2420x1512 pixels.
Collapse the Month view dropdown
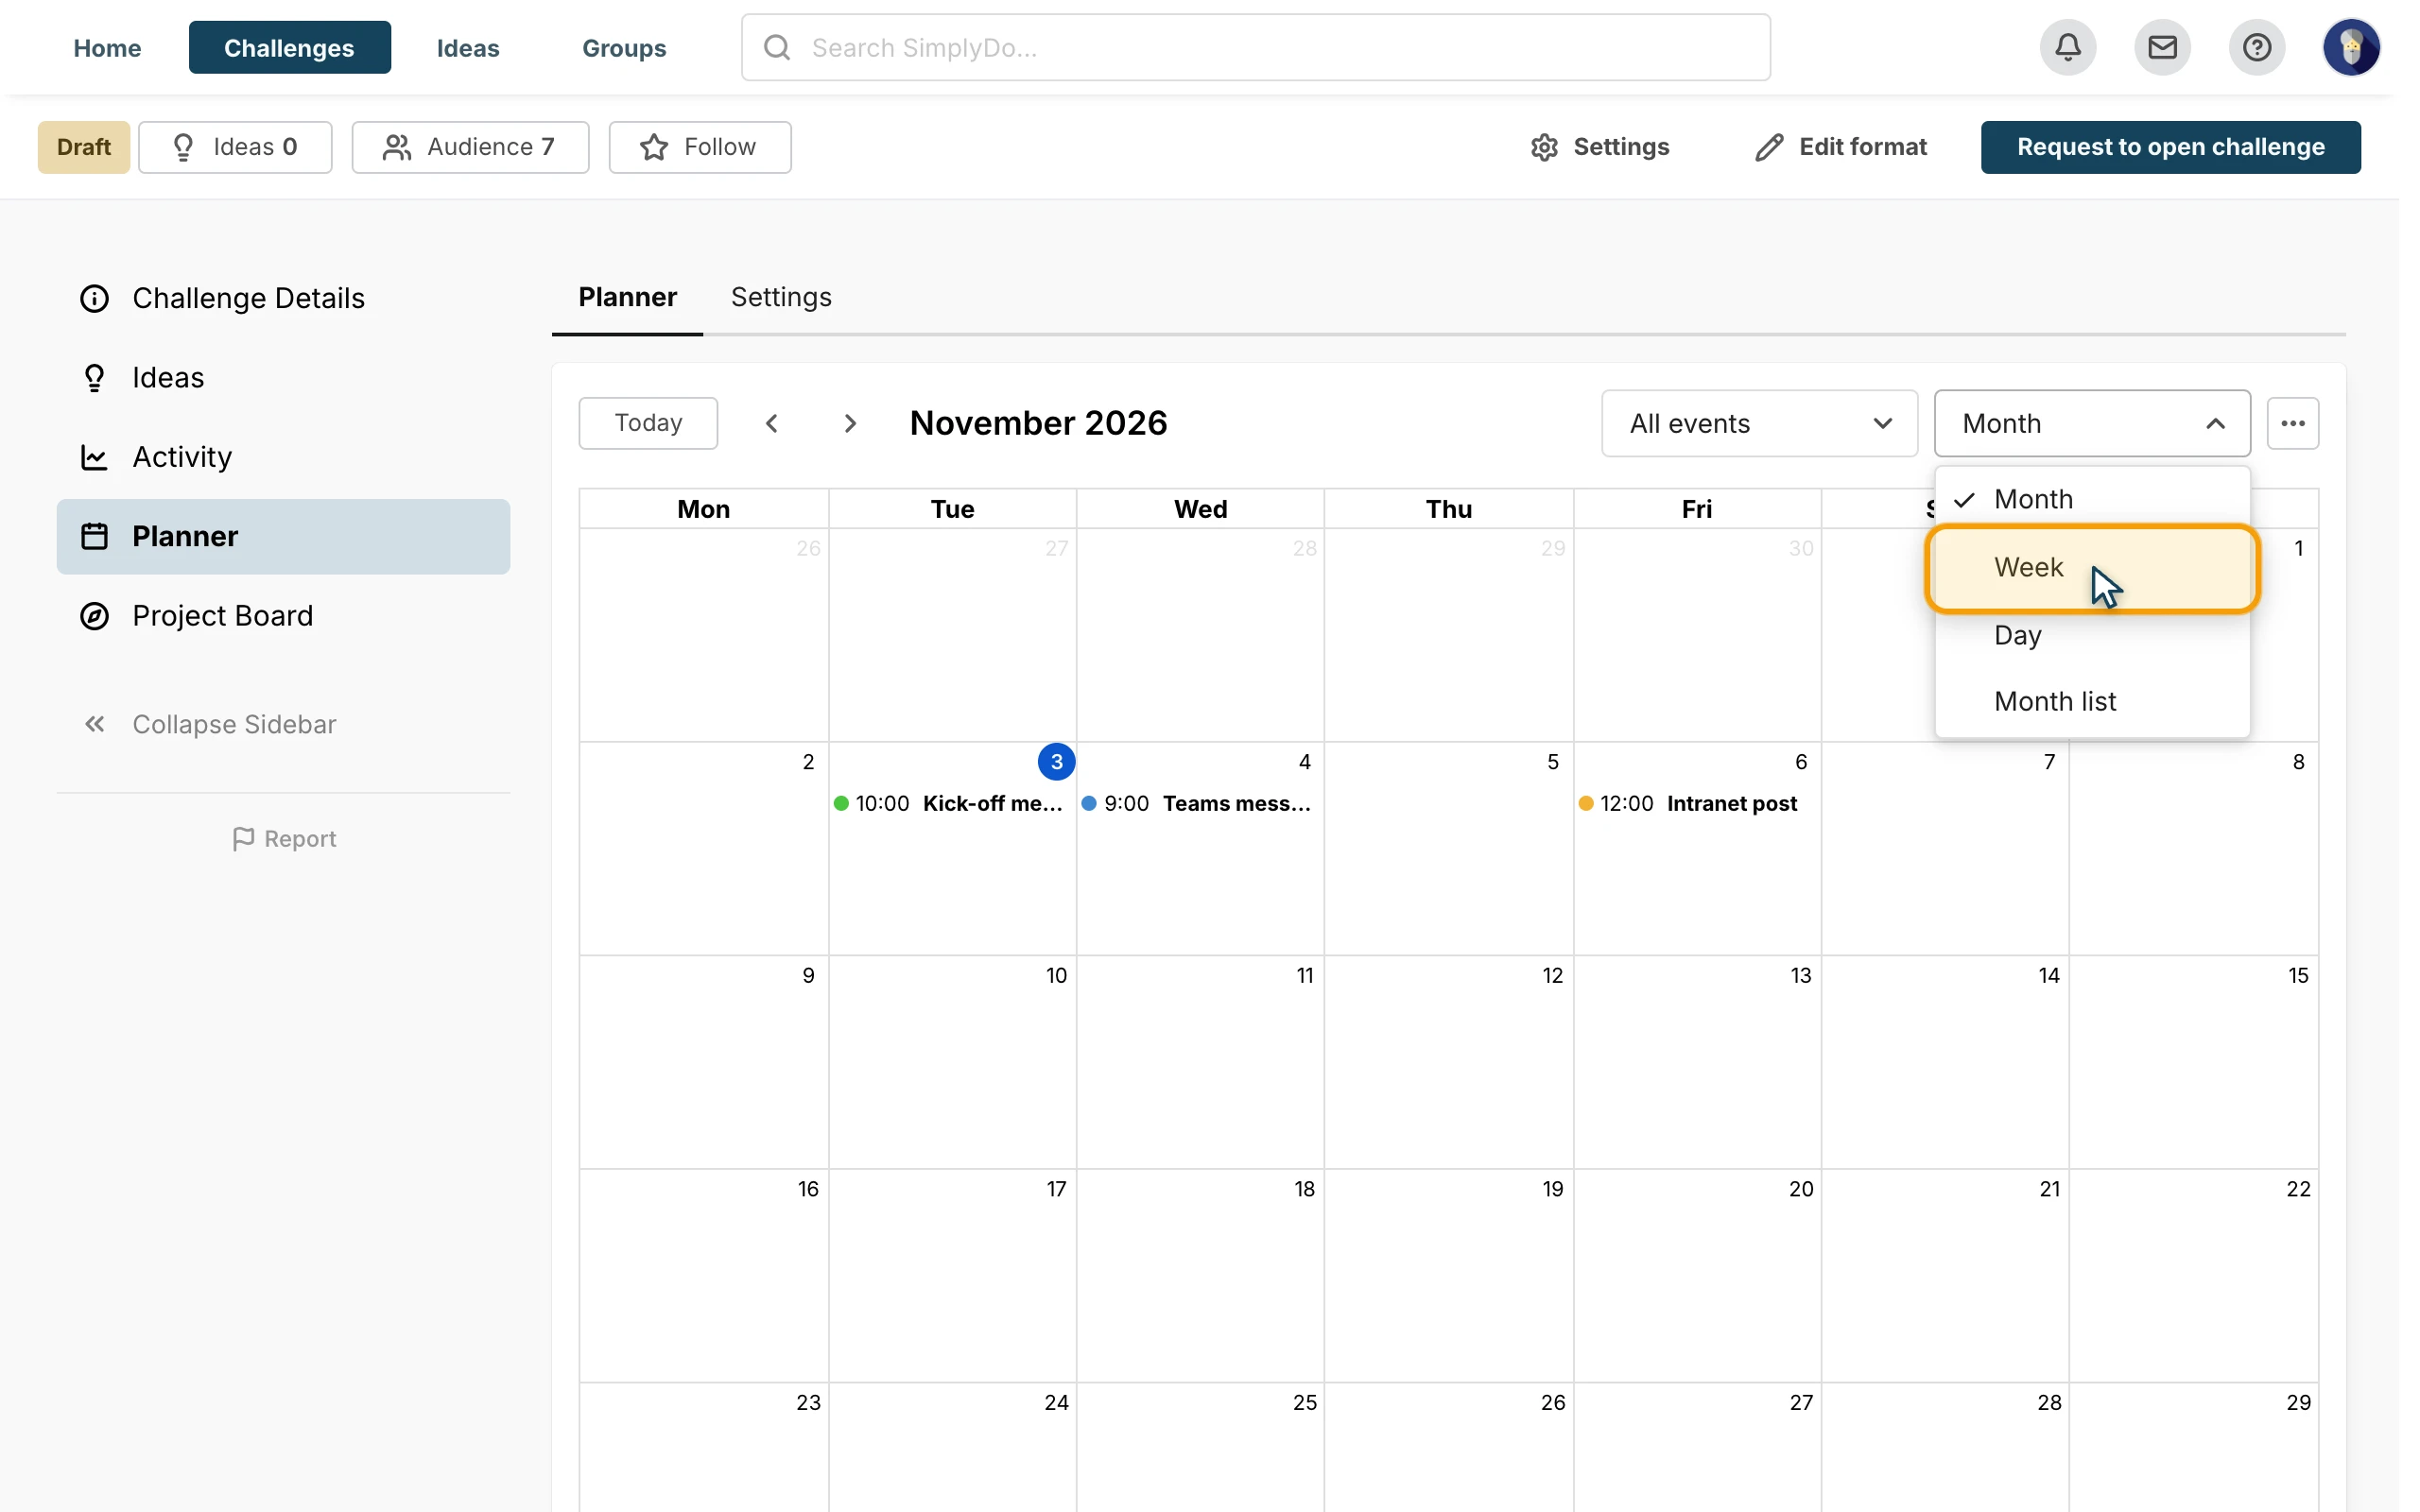2092,423
